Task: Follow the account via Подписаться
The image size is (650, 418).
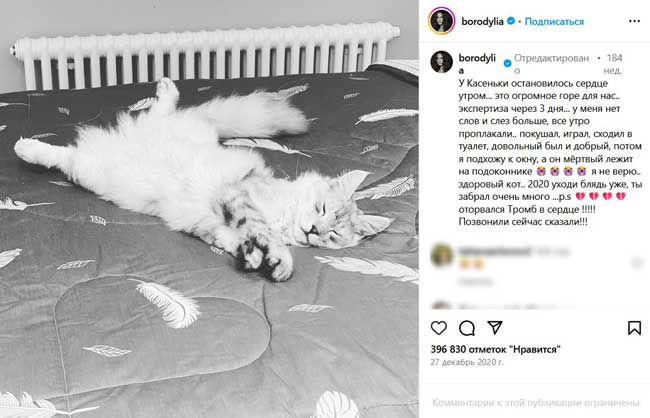Action: (554, 22)
